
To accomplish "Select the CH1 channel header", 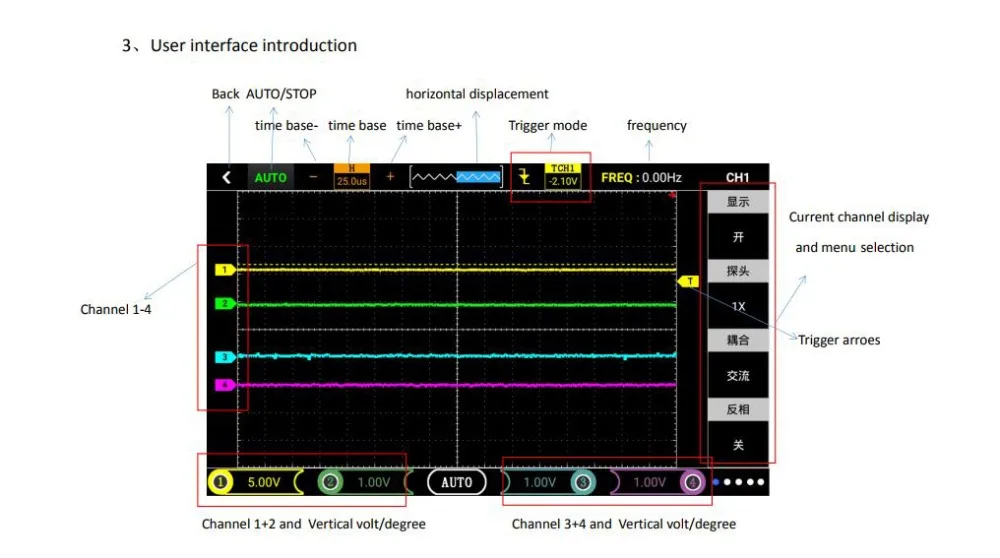I will coord(737,177).
